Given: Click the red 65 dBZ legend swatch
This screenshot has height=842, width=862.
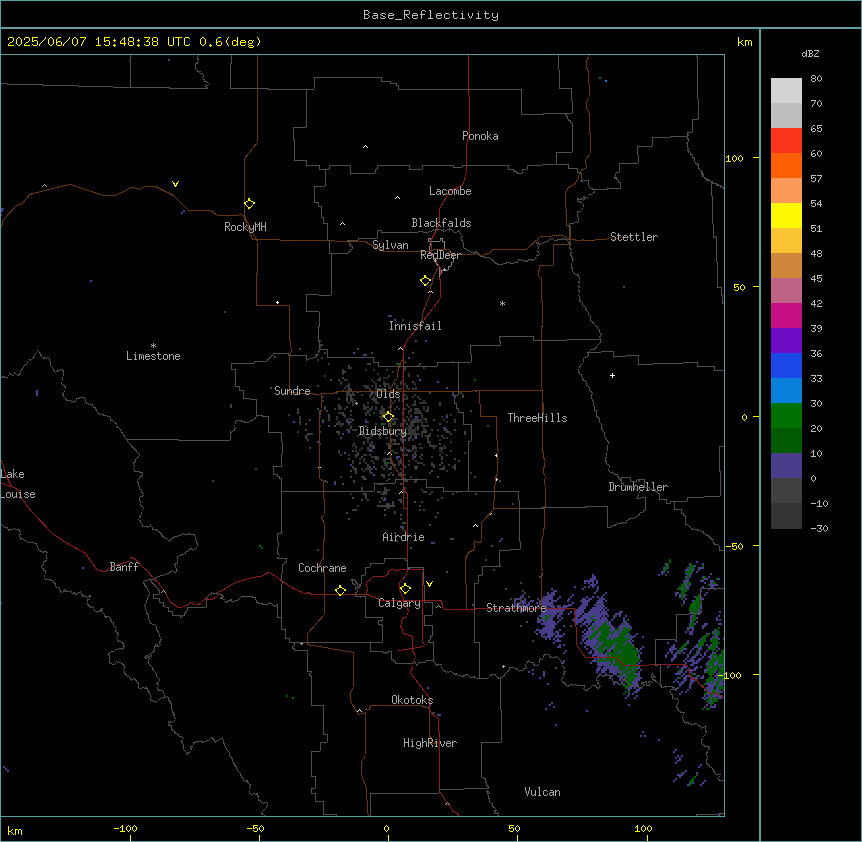Looking at the screenshot, I should pyautogui.click(x=786, y=140).
